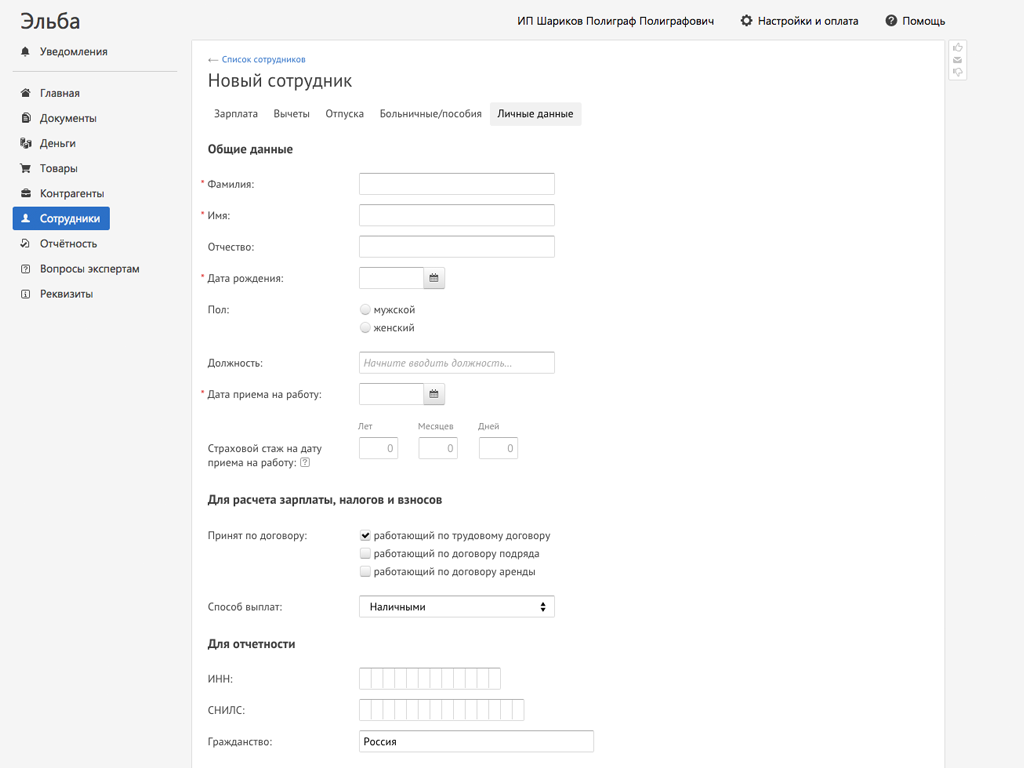Open the Способ выплат dropdown
The width and height of the screenshot is (1024, 768).
pos(456,607)
